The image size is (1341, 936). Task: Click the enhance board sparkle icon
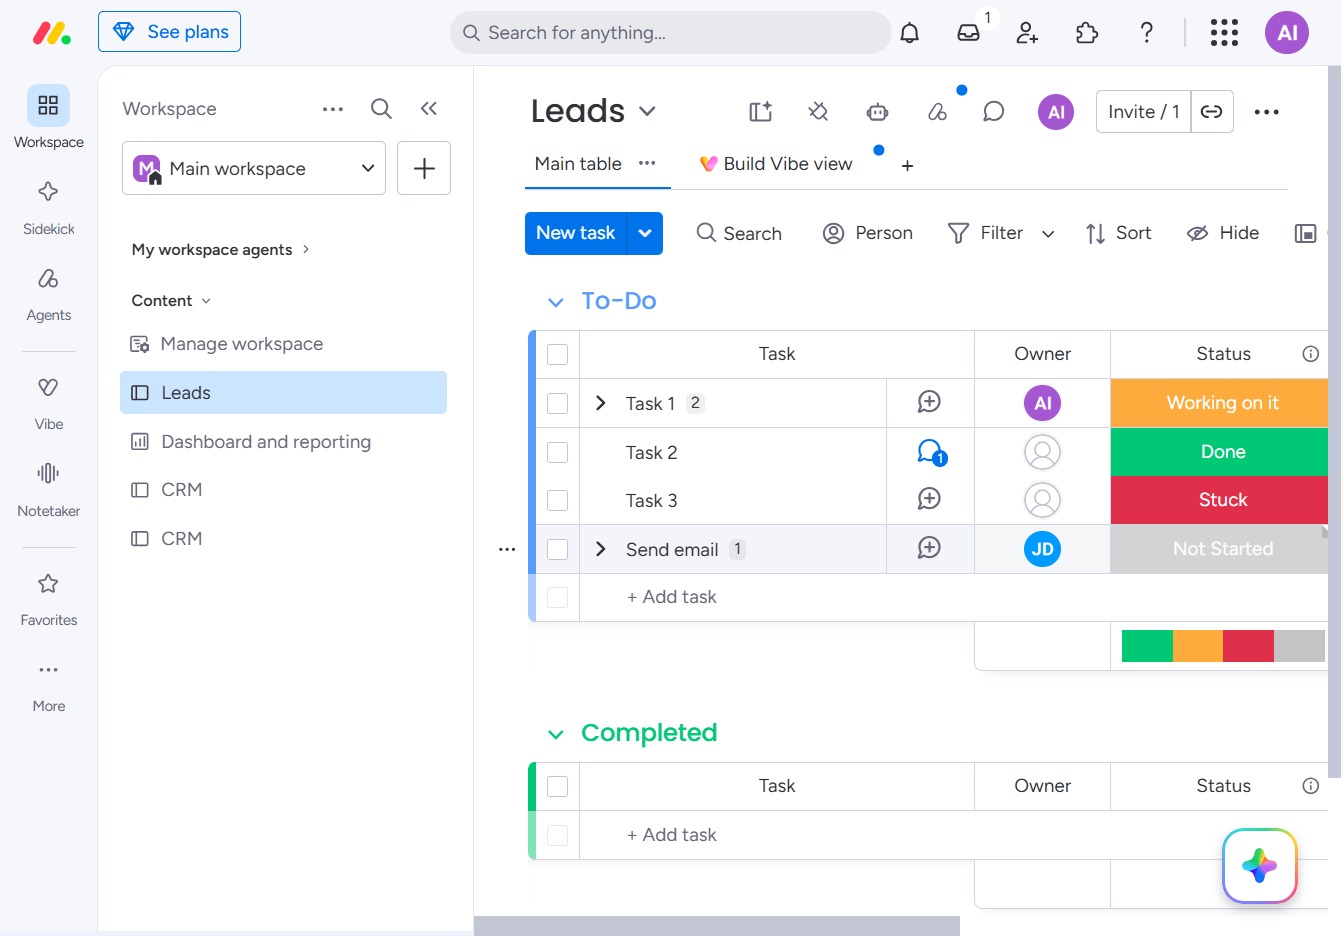click(761, 112)
